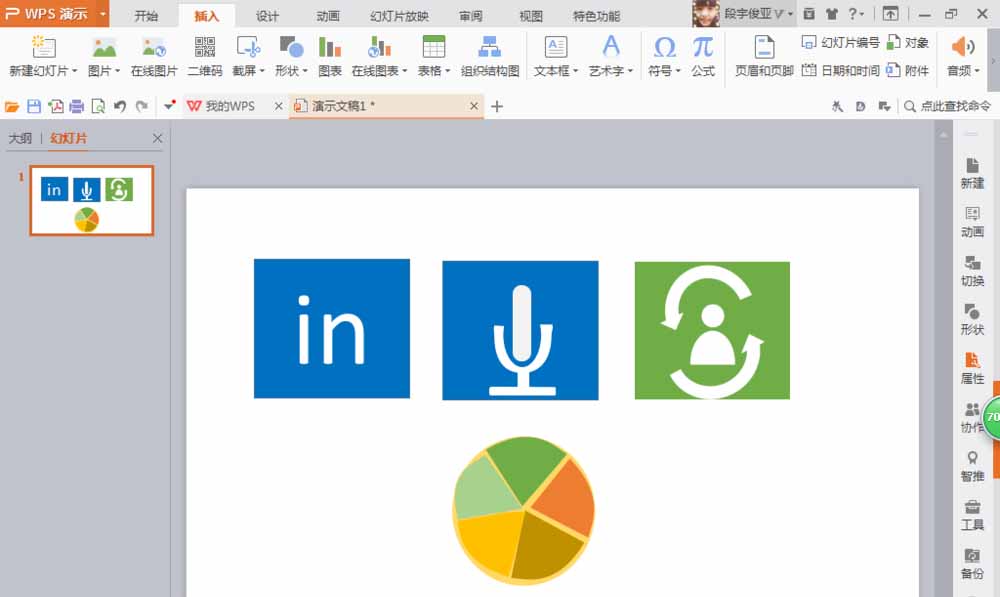Insert date and time (日期和时间)

[x=841, y=70]
